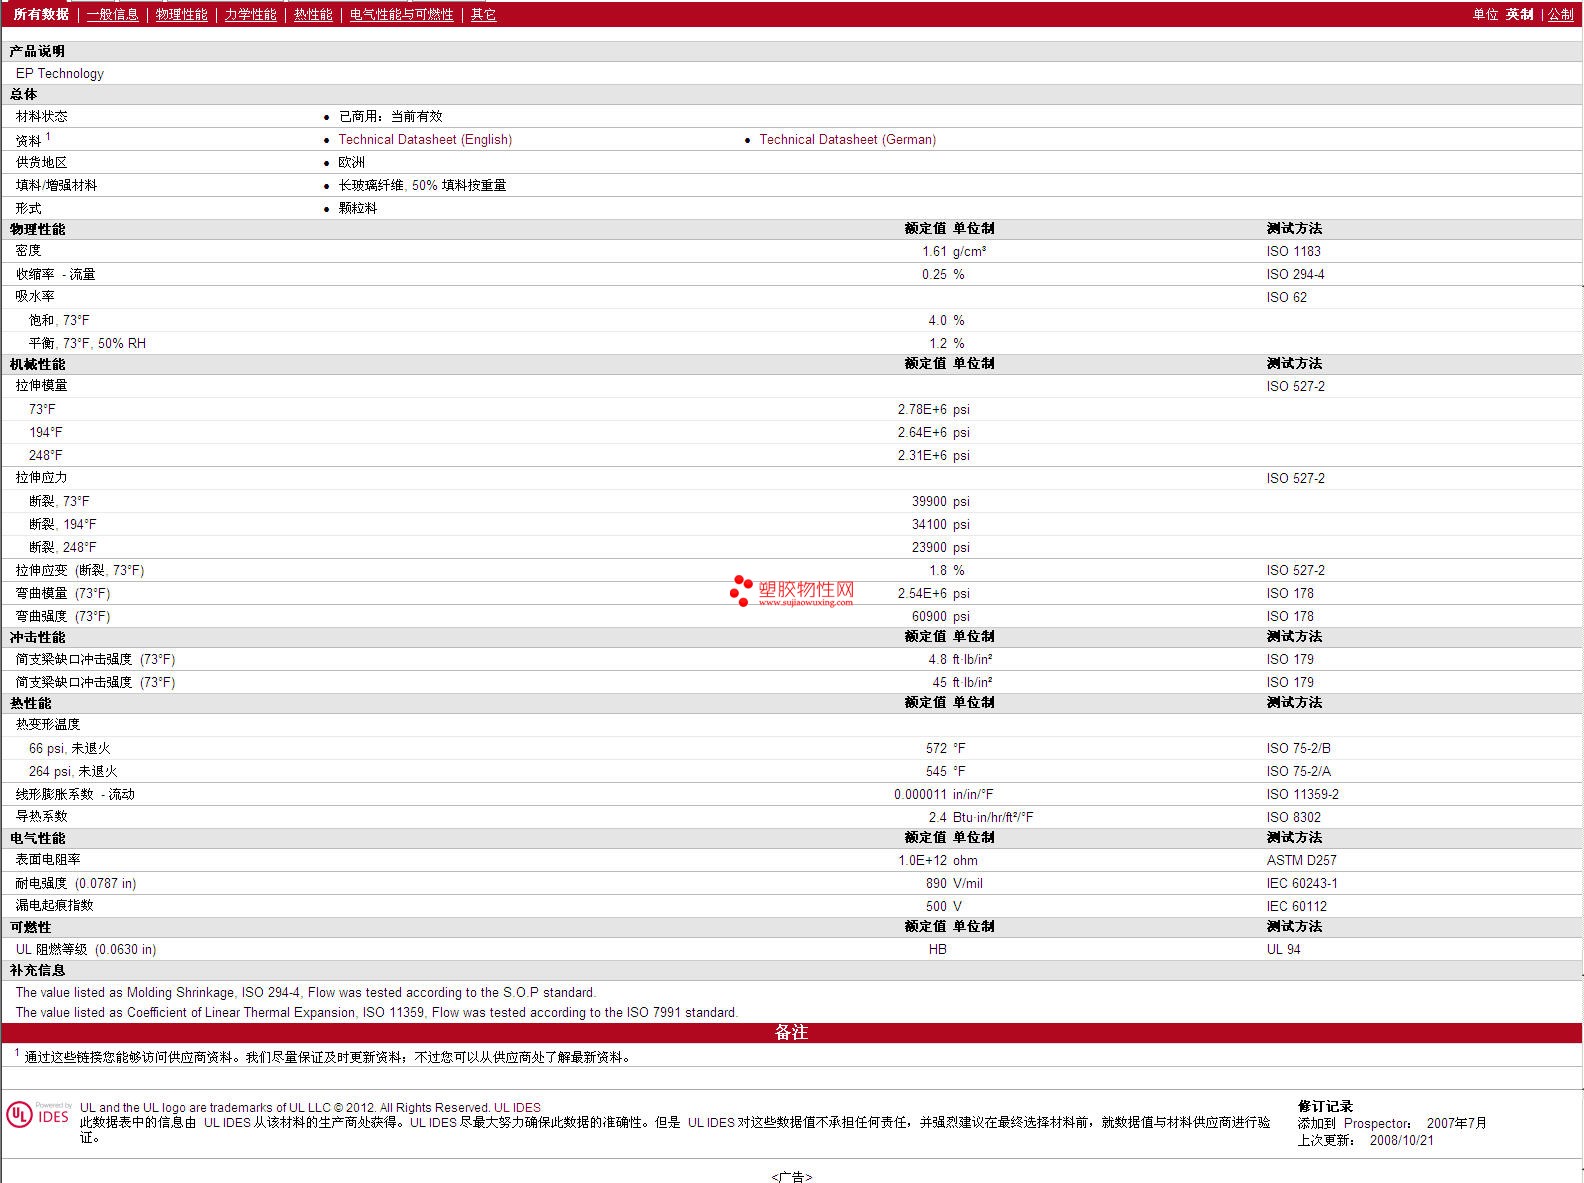Screen dimensions: 1584x1183
Task: Click UL IDES link before 对这些数据值
Action: pos(711,1122)
